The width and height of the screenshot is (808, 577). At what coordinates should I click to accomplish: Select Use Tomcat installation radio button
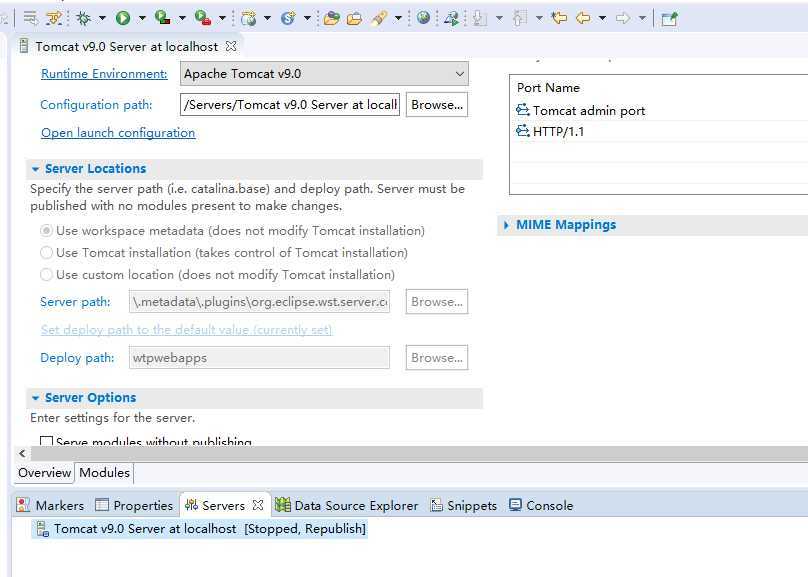[x=46, y=252]
